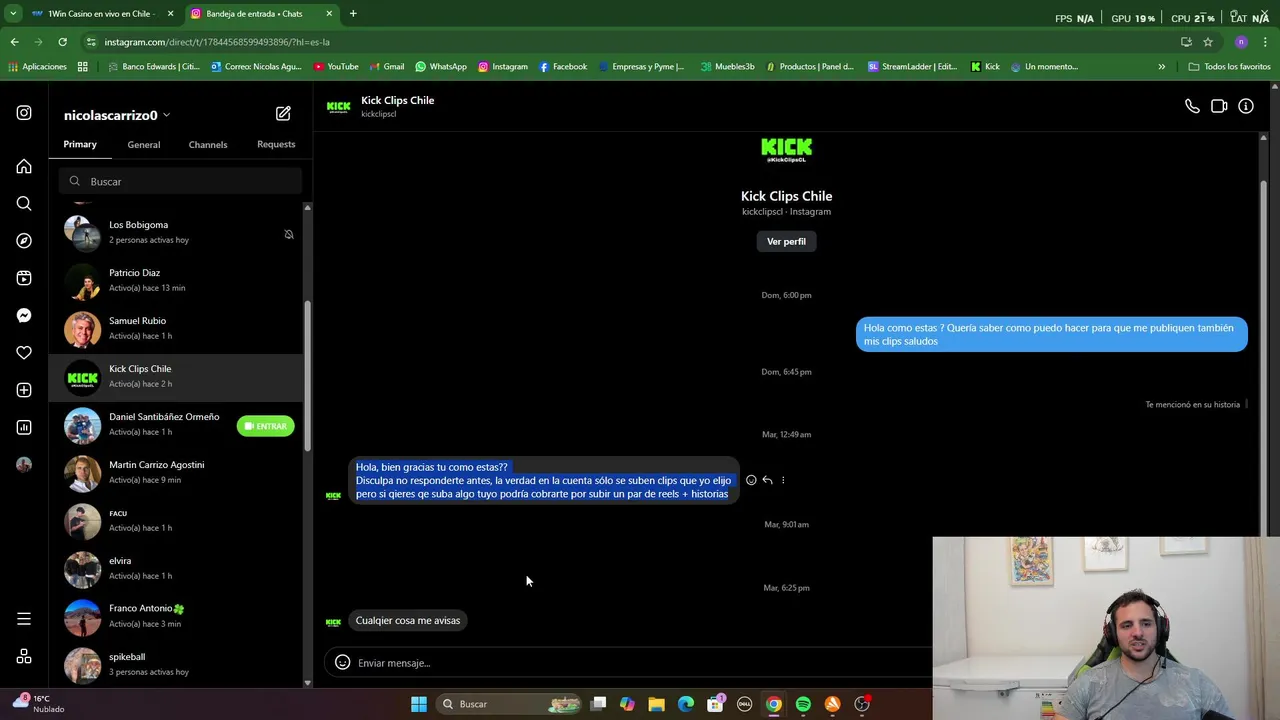Image resolution: width=1280 pixels, height=720 pixels.
Task: Open the chat with Martin Carrizo Agostini
Action: pos(176,472)
